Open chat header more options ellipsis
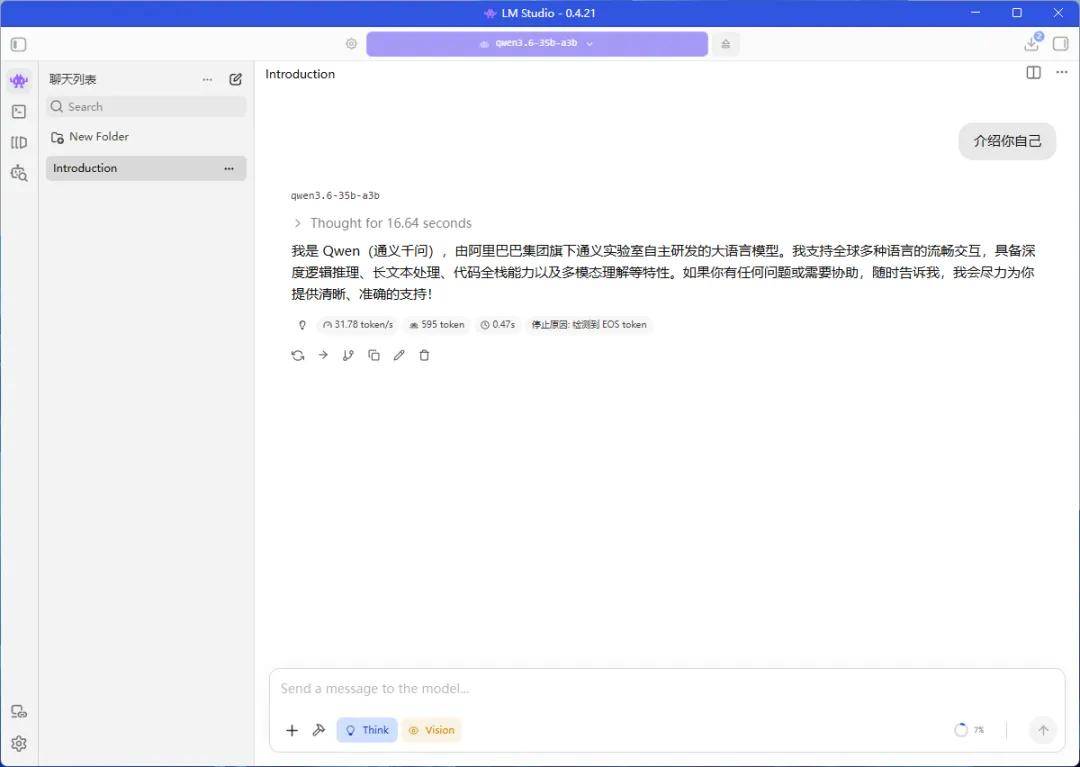The image size is (1080, 767). [x=1061, y=72]
